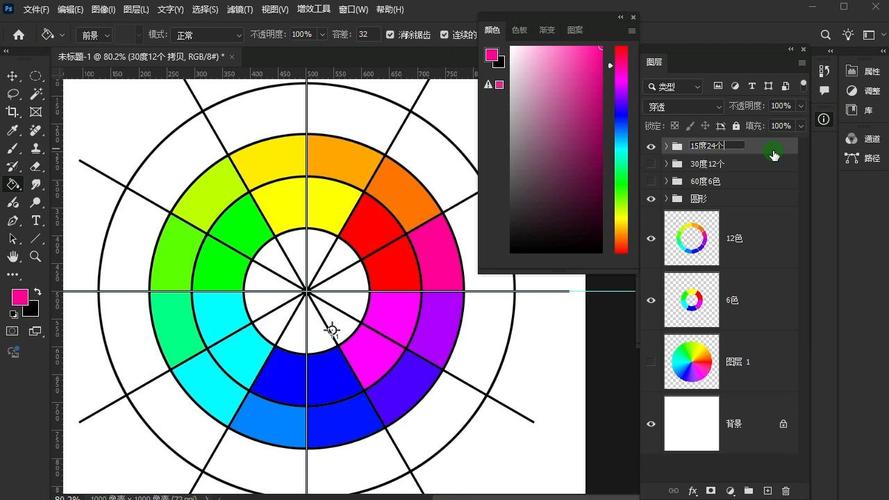This screenshot has width=889, height=500.
Task: Select the Zoom tool in toolbox
Action: click(35, 256)
